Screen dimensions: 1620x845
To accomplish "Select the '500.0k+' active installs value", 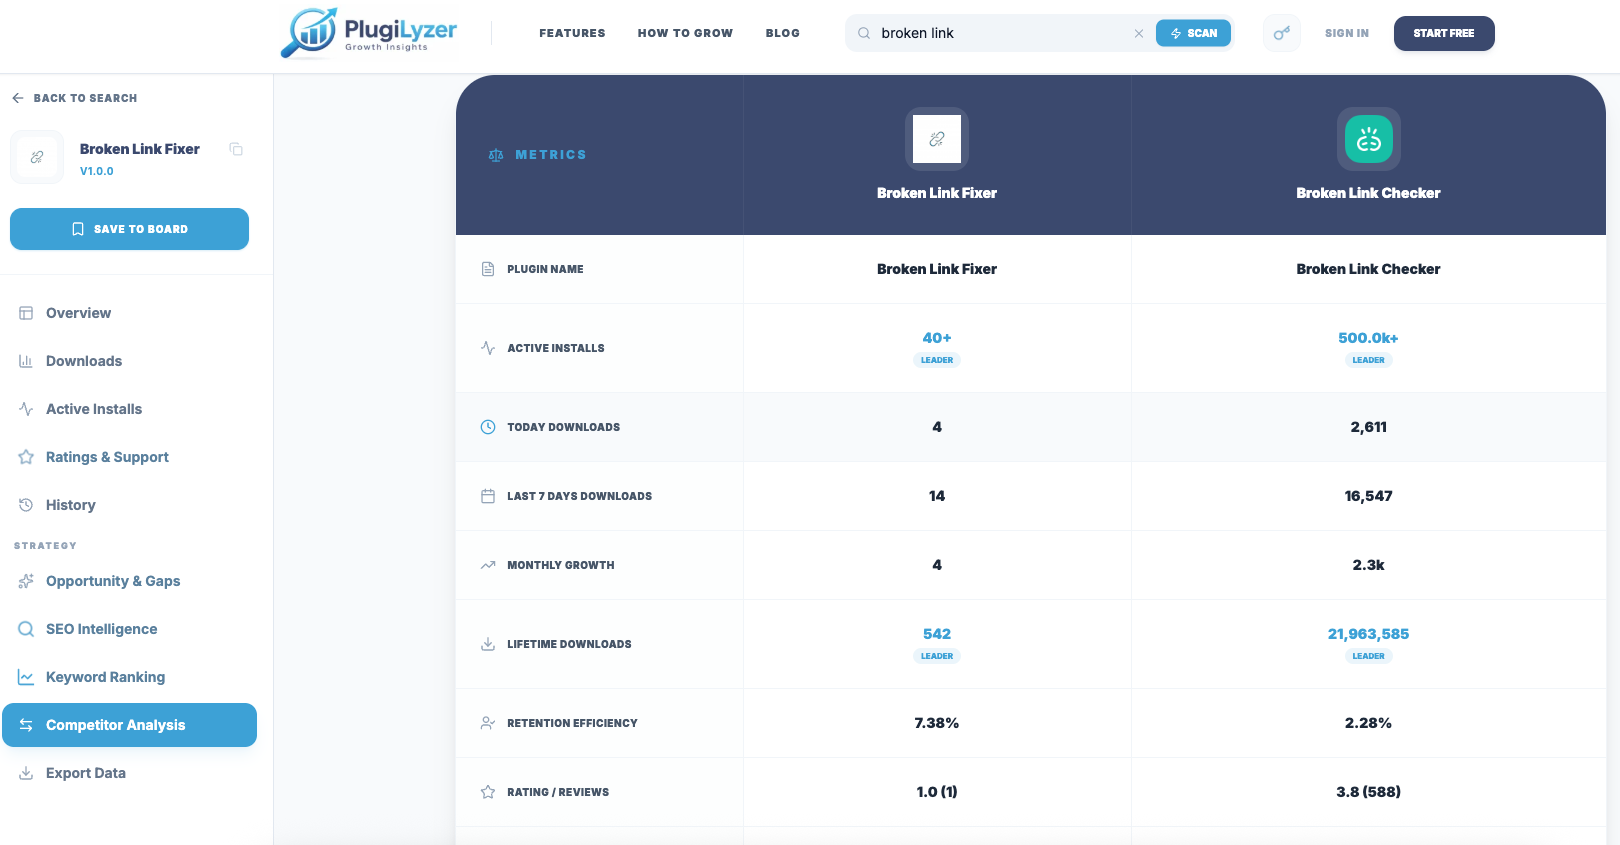I will 1368,338.
